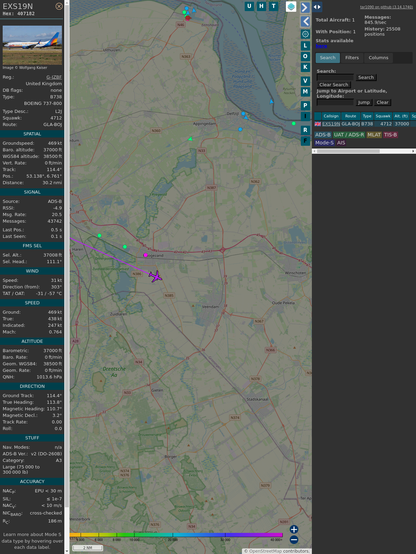Viewport: 416px width, 554px height.
Task: Toggle the M map option button
Action: pos(305,92)
